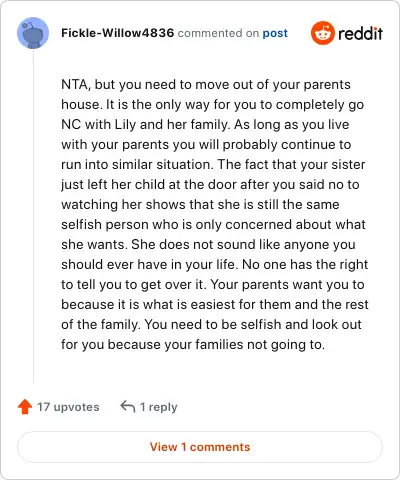Viewport: 400px width, 480px height.
Task: Click the black "reddit" wordmark
Action: 360,33
